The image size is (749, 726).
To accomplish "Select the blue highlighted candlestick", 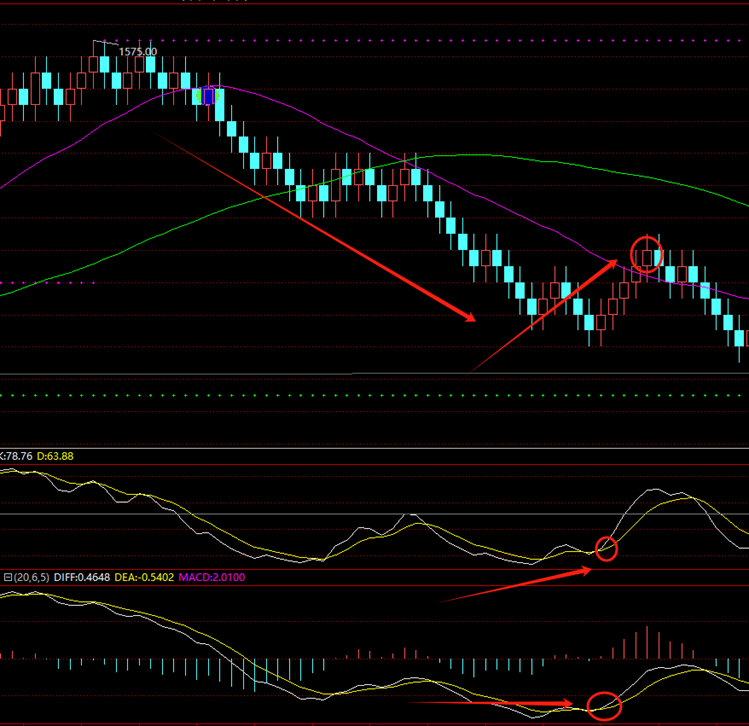I will pos(208,96).
